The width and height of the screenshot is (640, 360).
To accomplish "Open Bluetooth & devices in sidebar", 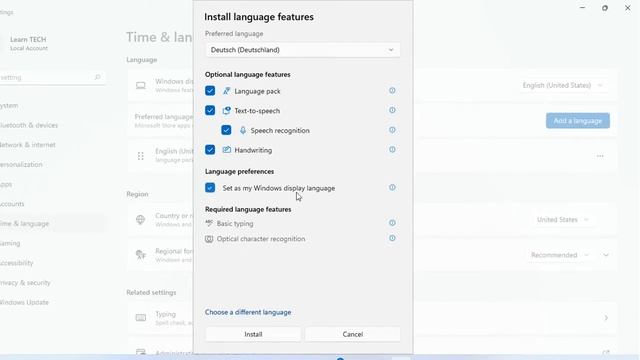I will (x=29, y=125).
